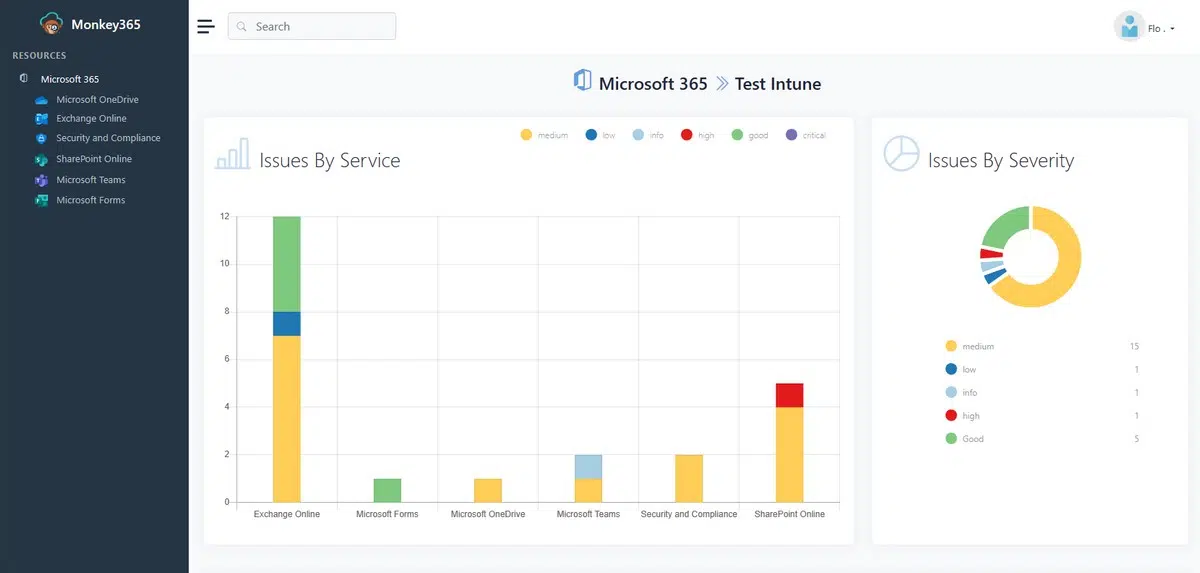
Task: Click the yellow medium donut slice
Action: (x=1068, y=265)
